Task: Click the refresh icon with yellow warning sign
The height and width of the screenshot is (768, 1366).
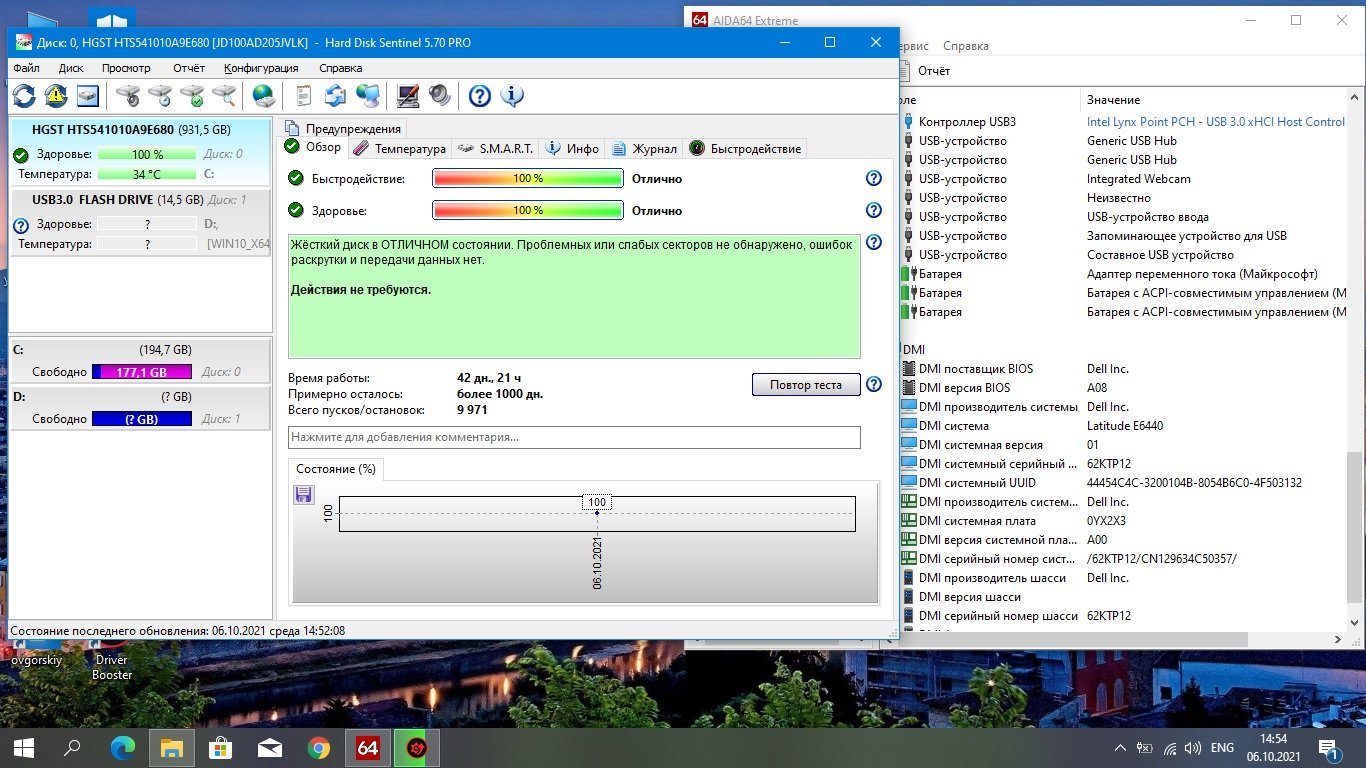Action: click(56, 96)
